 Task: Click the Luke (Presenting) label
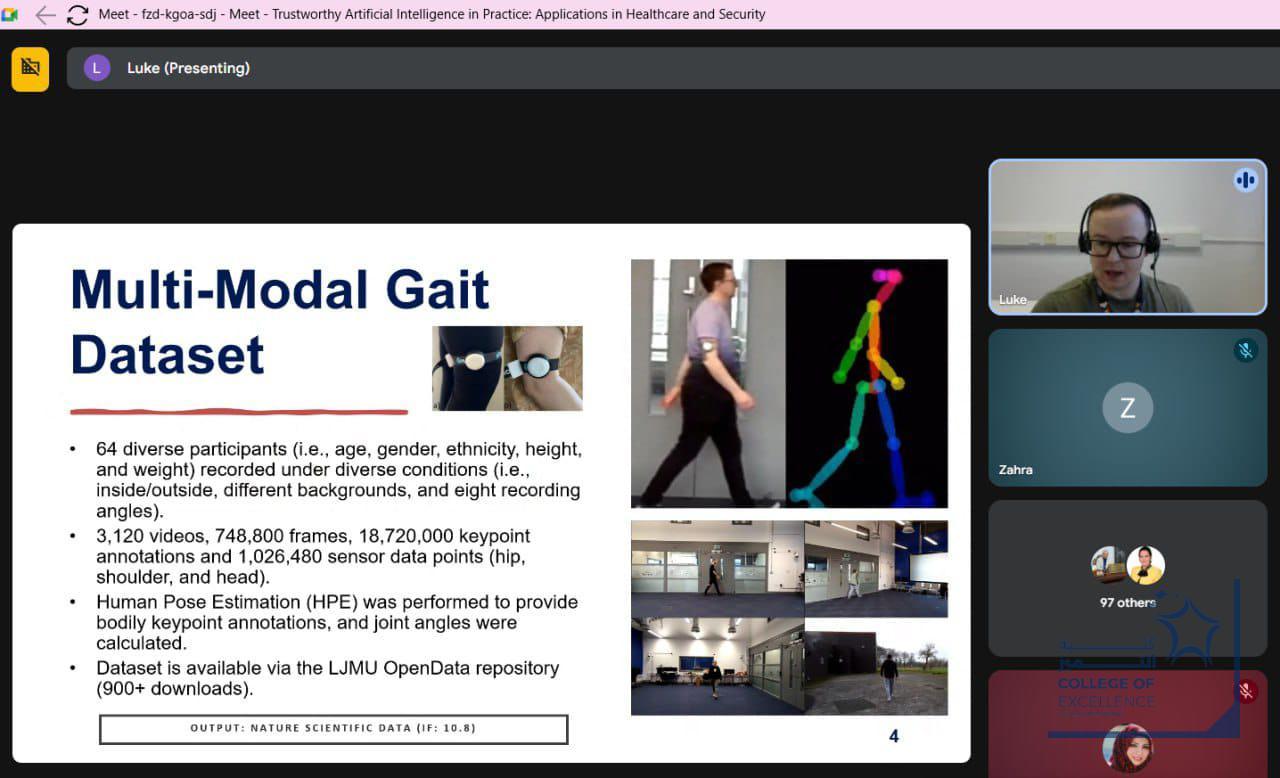[188, 68]
